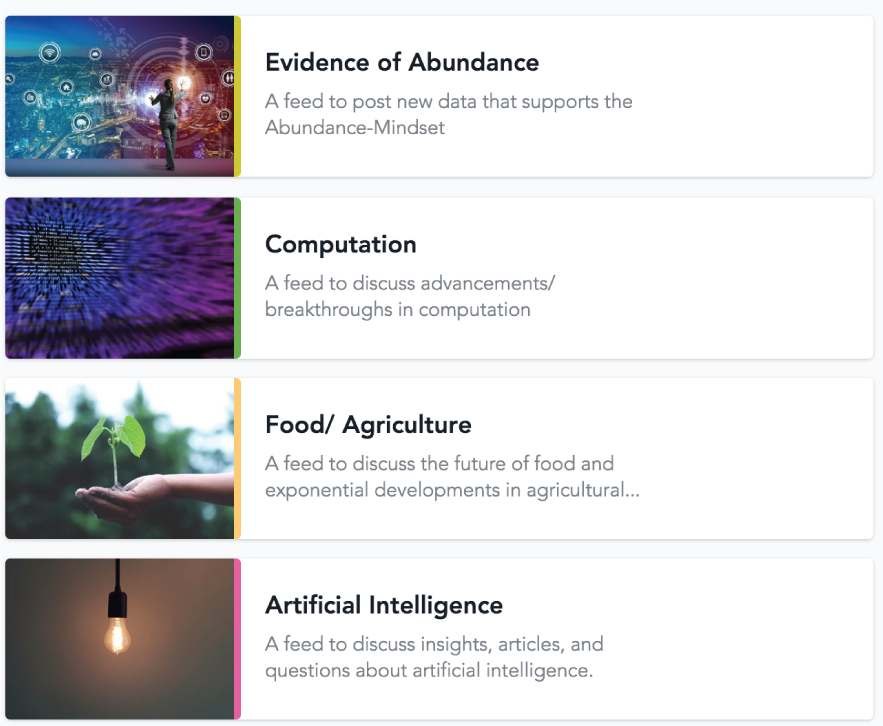The image size is (883, 726).
Task: Open the Food/ Agriculture feed title
Action: pyautogui.click(x=368, y=425)
